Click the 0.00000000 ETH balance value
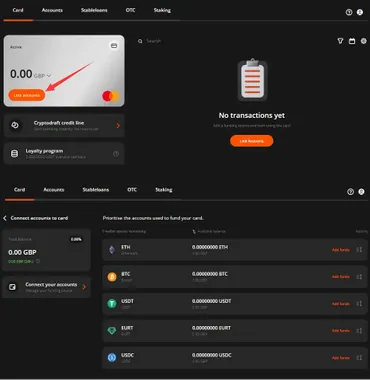370x380 pixels. [x=210, y=247]
